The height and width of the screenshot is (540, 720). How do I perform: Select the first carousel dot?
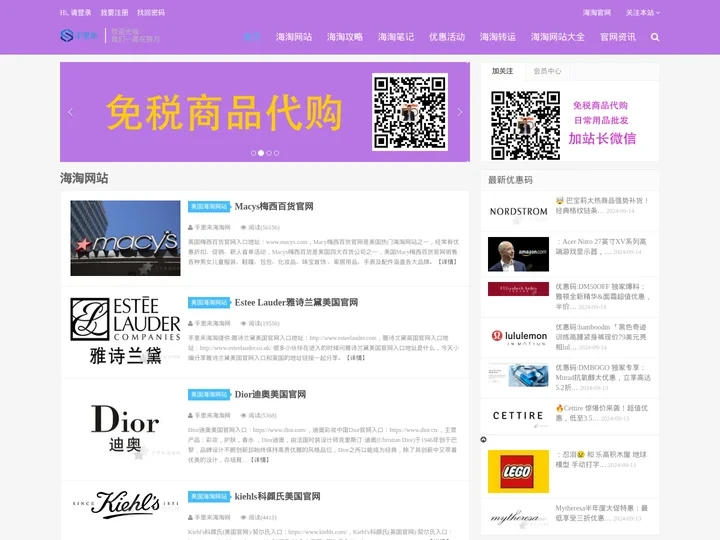(253, 153)
